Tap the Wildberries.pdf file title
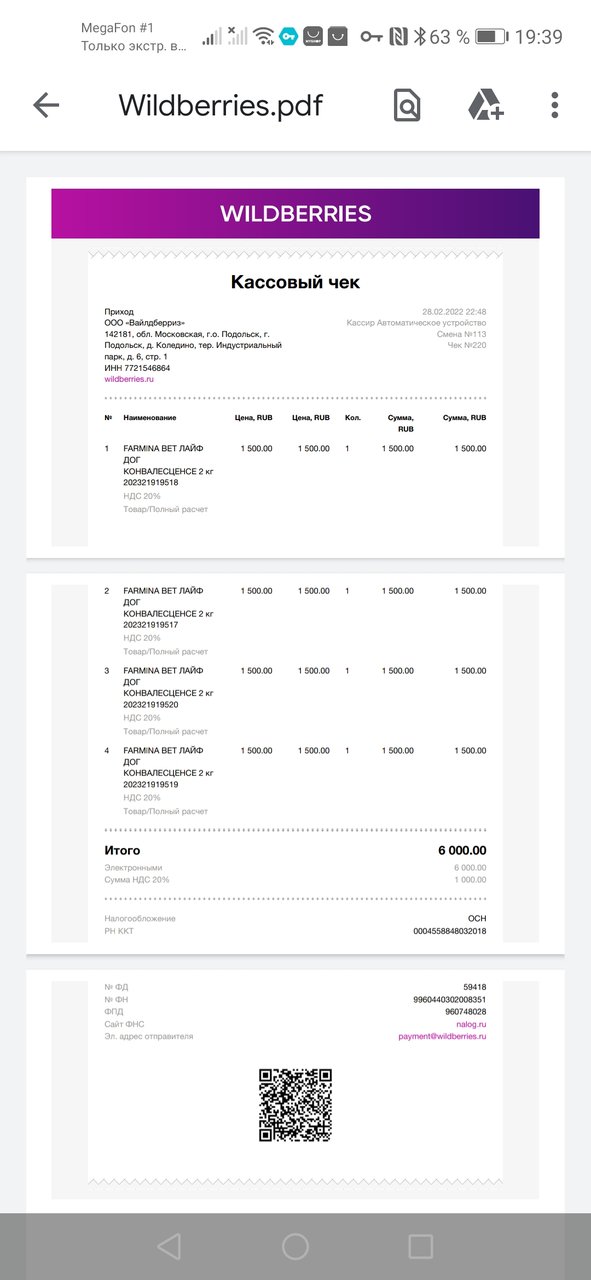This screenshot has height=1280, width=591. pos(221,105)
